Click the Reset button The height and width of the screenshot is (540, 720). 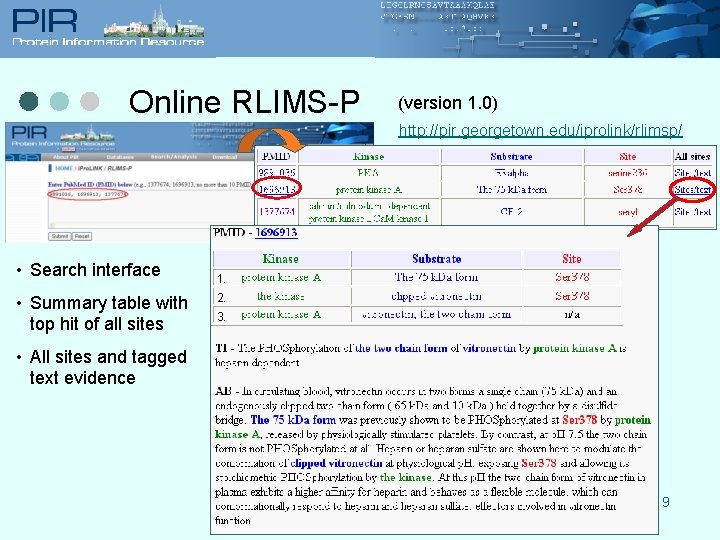[82, 236]
